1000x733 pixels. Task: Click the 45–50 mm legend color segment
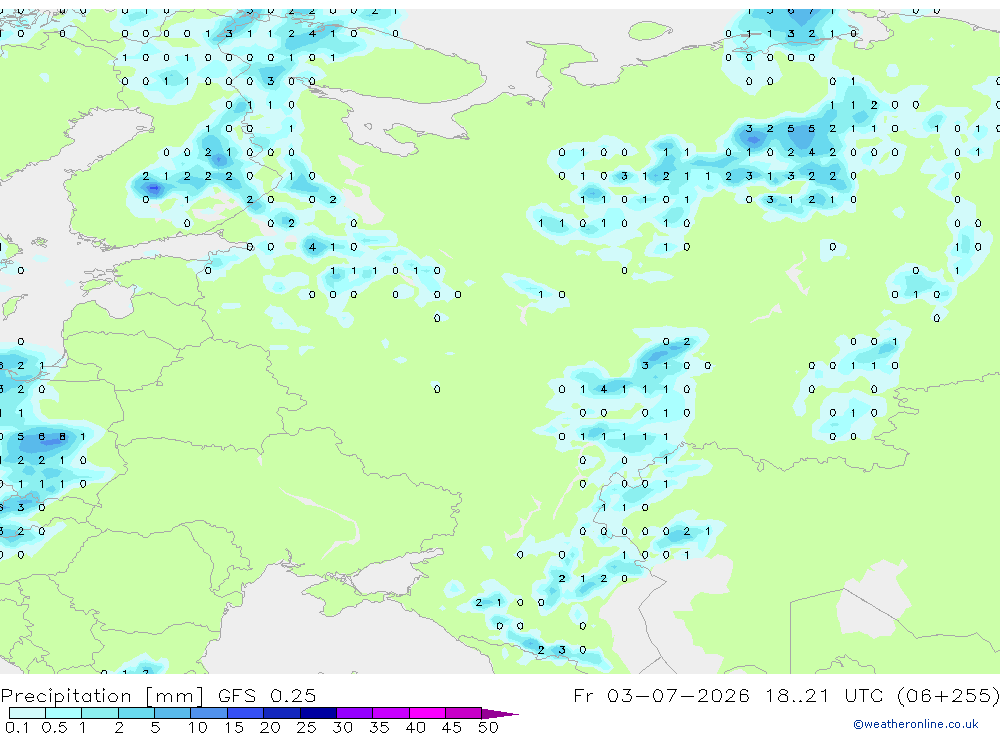pos(463,713)
